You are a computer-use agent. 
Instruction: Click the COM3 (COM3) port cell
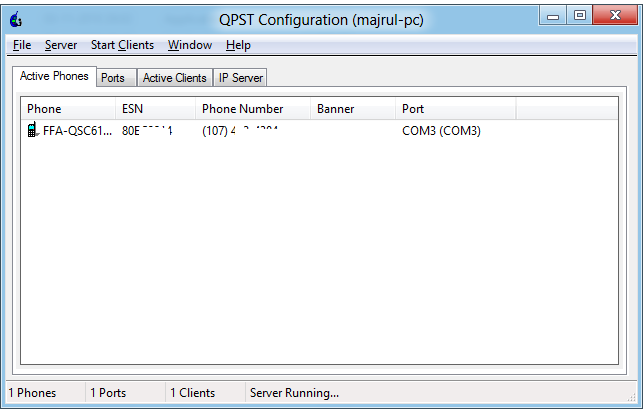coord(441,131)
